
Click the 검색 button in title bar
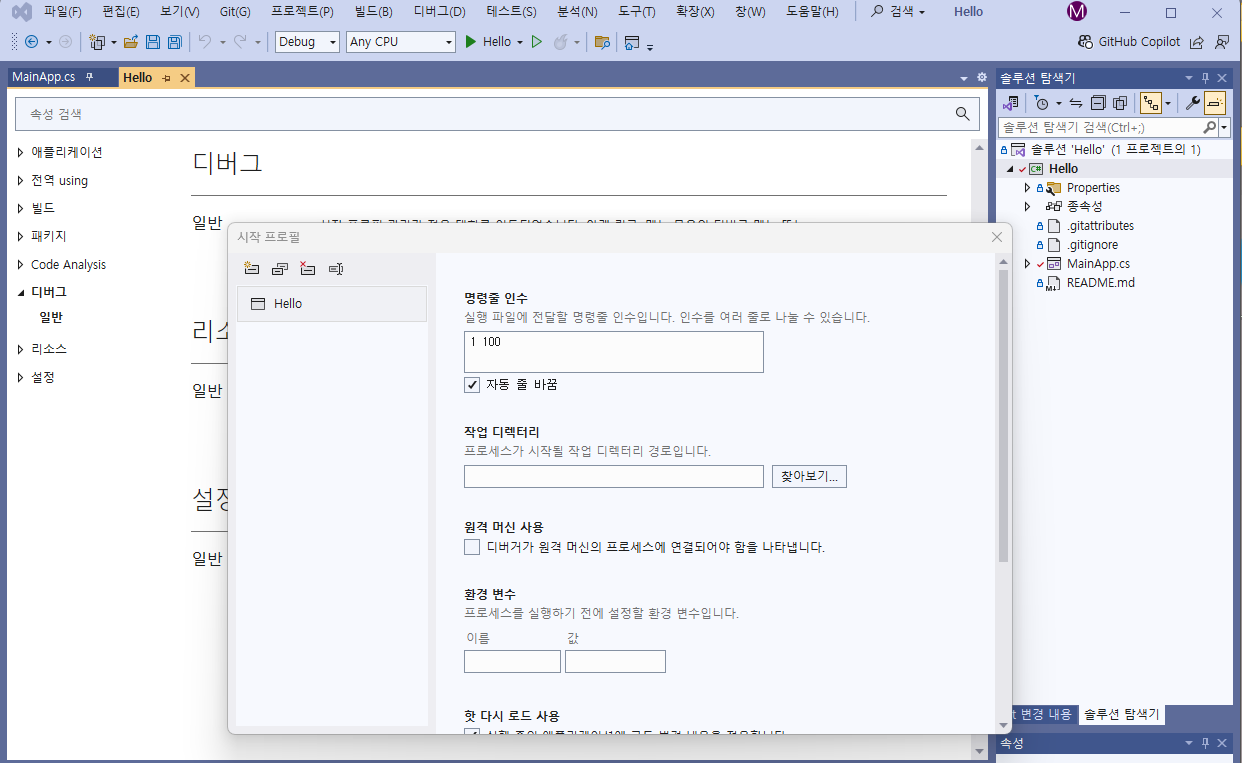coord(898,12)
